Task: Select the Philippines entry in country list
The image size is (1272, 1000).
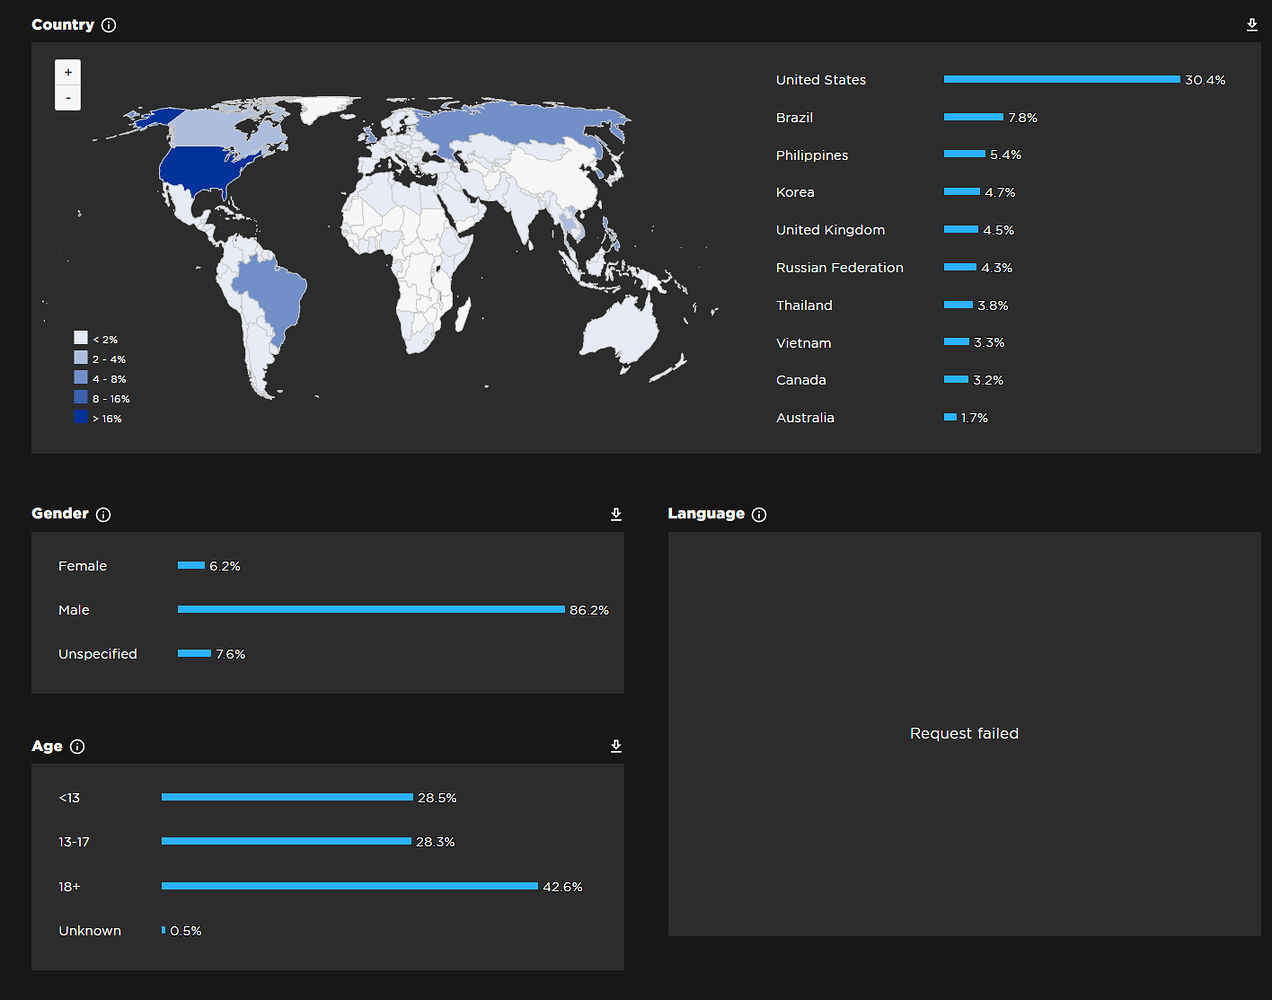Action: tap(811, 155)
